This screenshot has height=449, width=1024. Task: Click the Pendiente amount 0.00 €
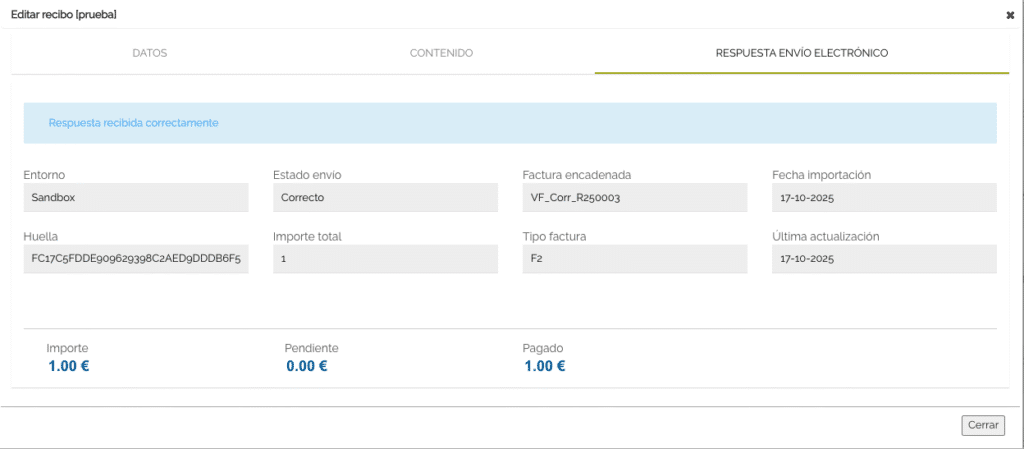coord(307,366)
